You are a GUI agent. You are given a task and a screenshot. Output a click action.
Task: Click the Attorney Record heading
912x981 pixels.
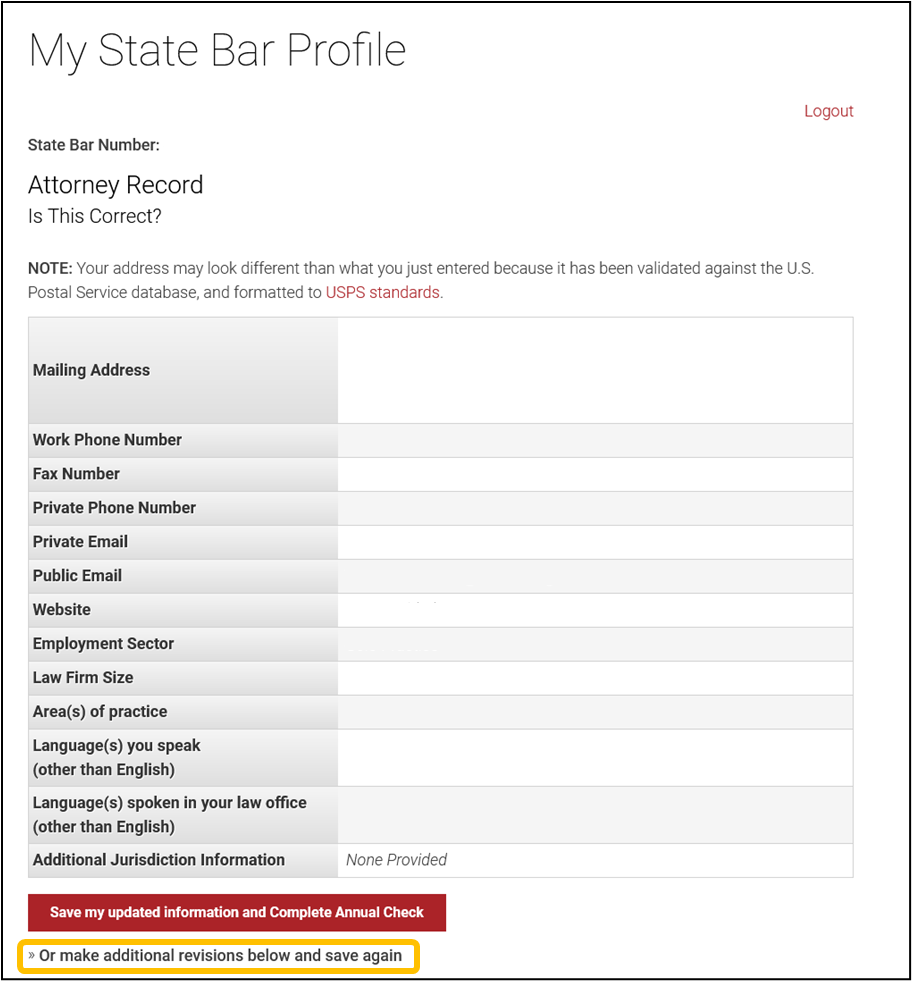115,185
